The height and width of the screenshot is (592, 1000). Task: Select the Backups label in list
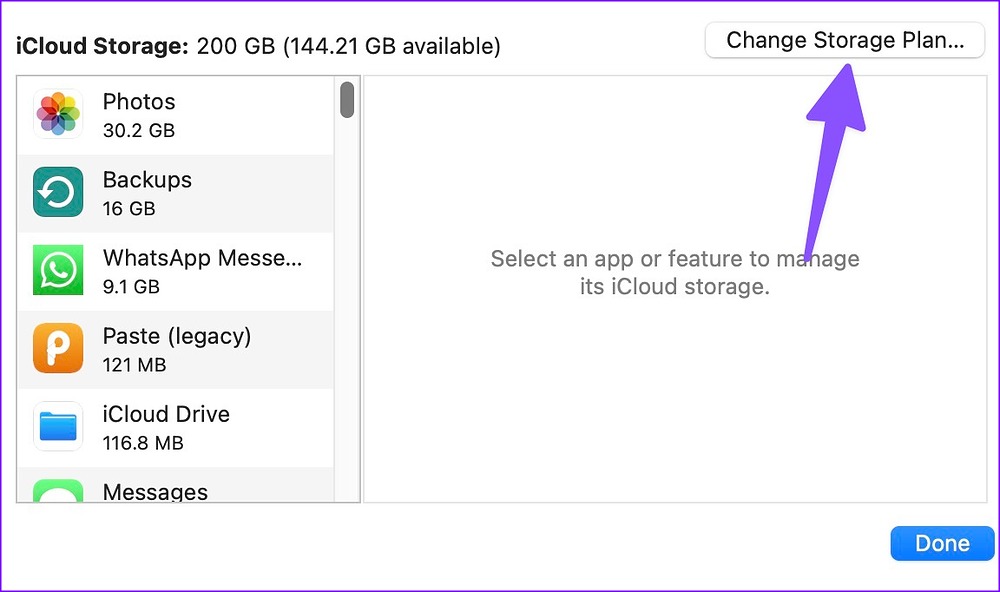coord(147,180)
